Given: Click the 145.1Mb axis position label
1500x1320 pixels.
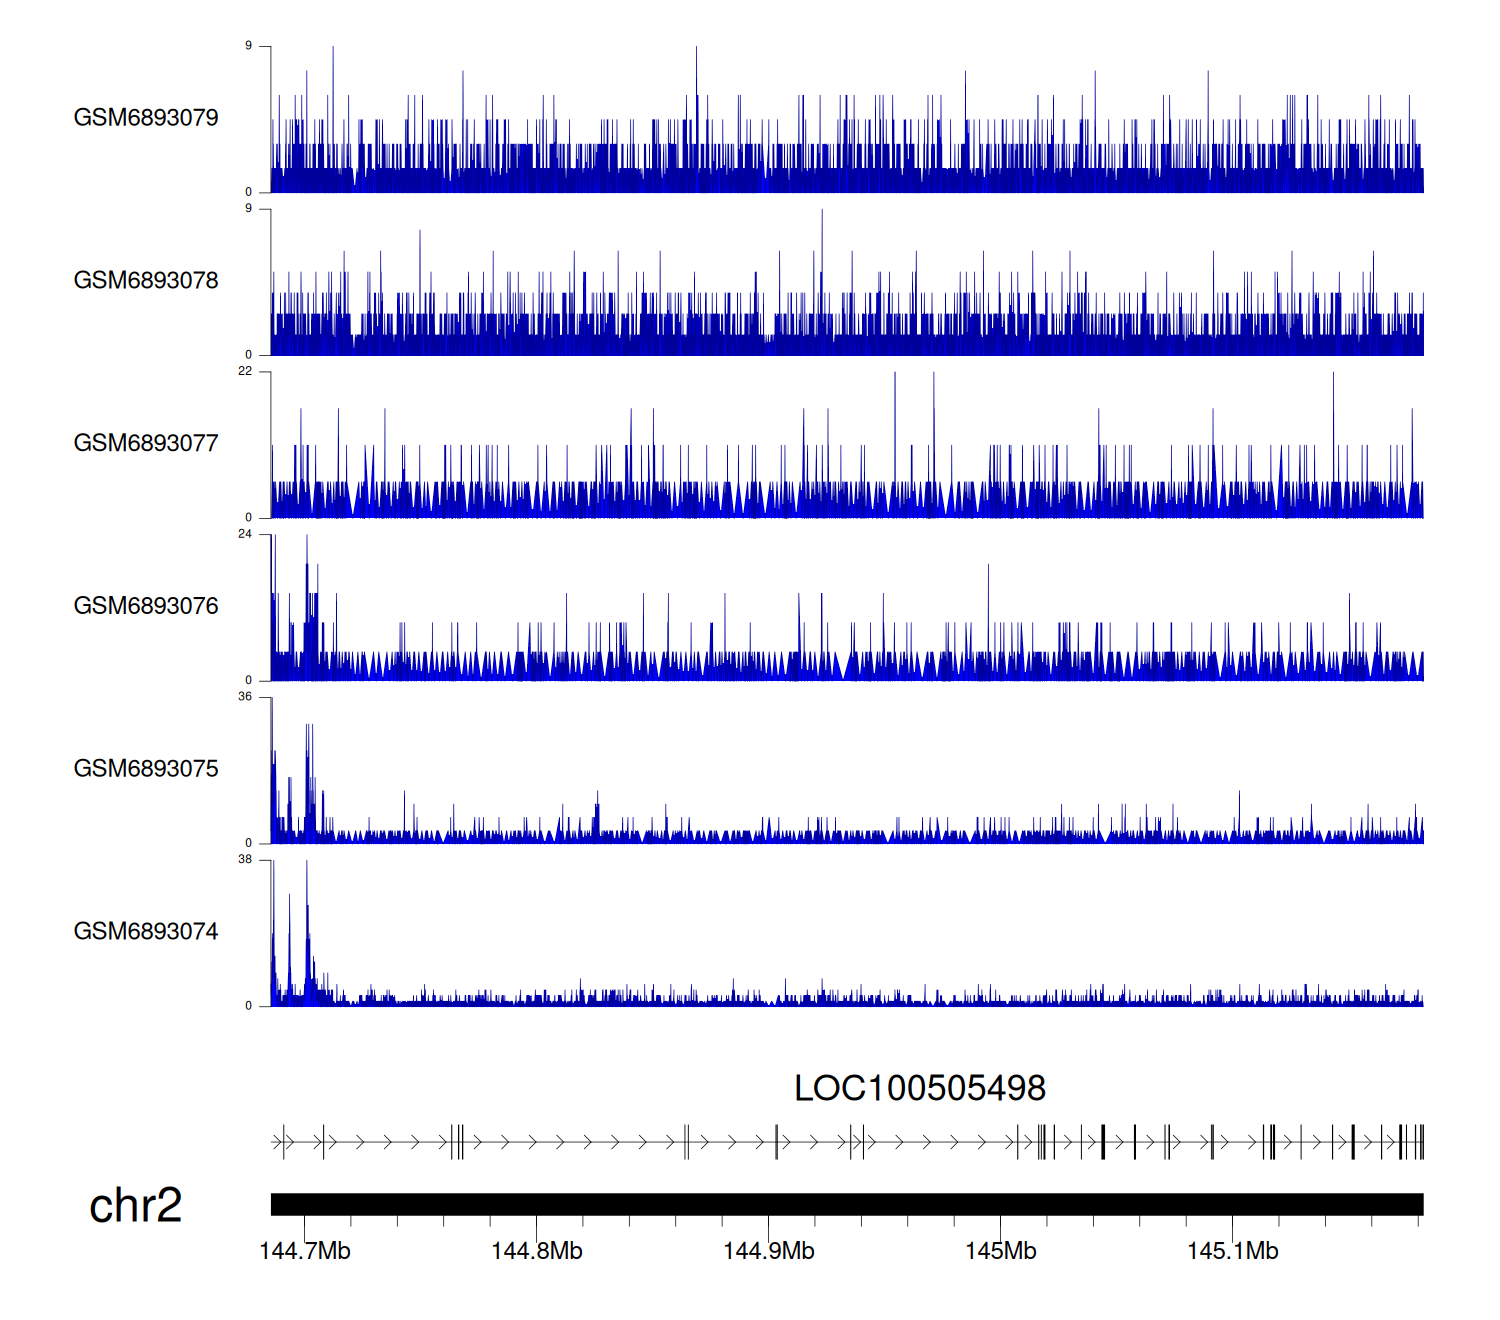Looking at the screenshot, I should [1233, 1252].
